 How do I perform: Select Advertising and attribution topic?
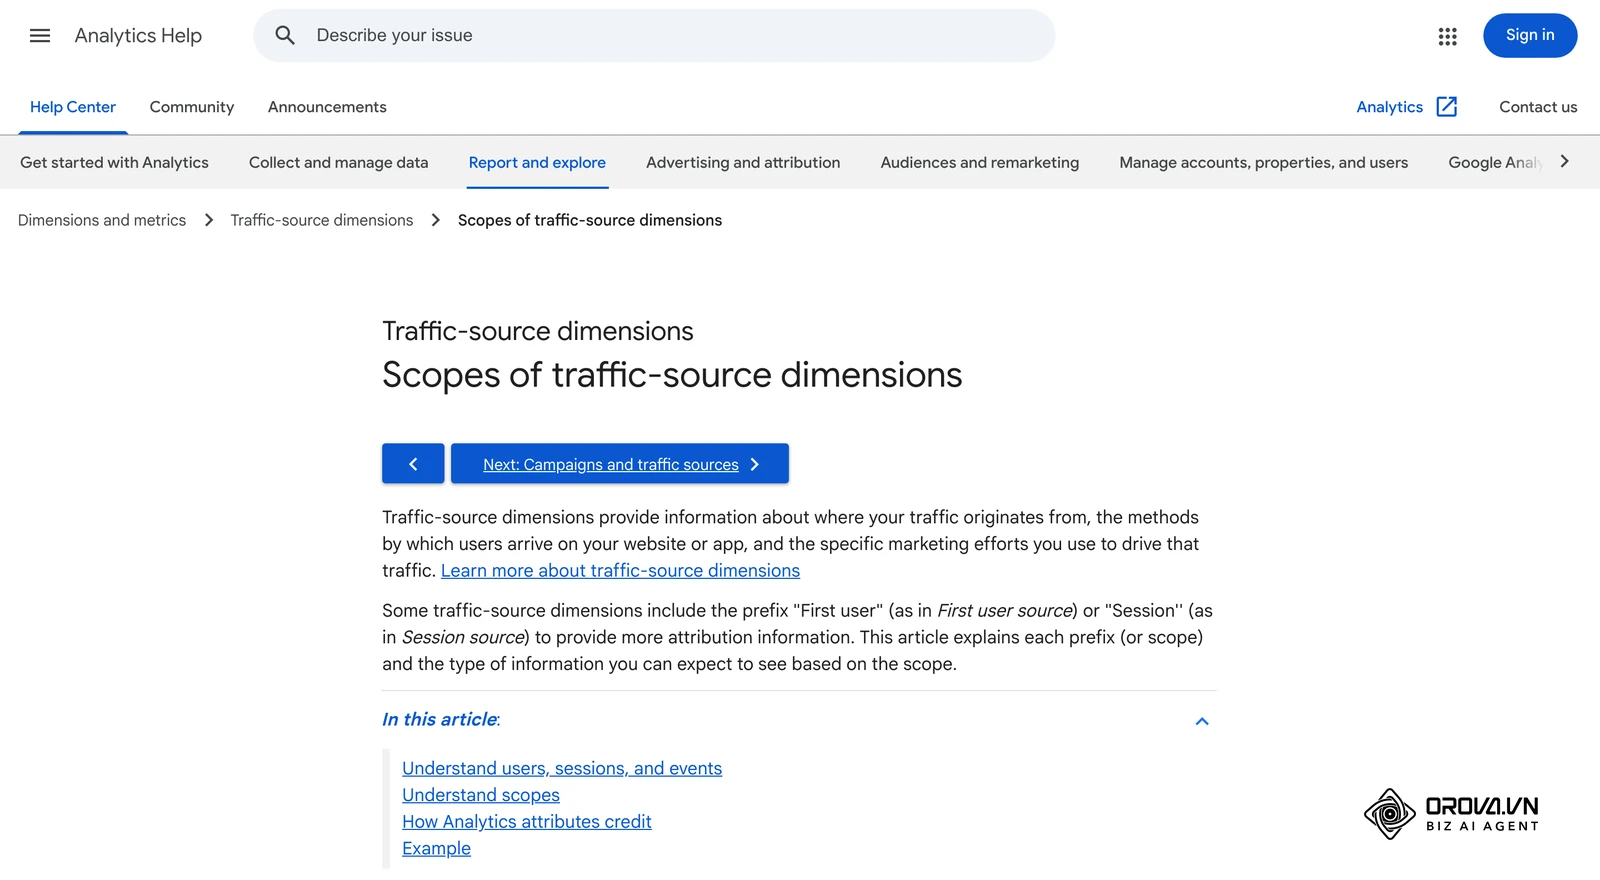(743, 163)
